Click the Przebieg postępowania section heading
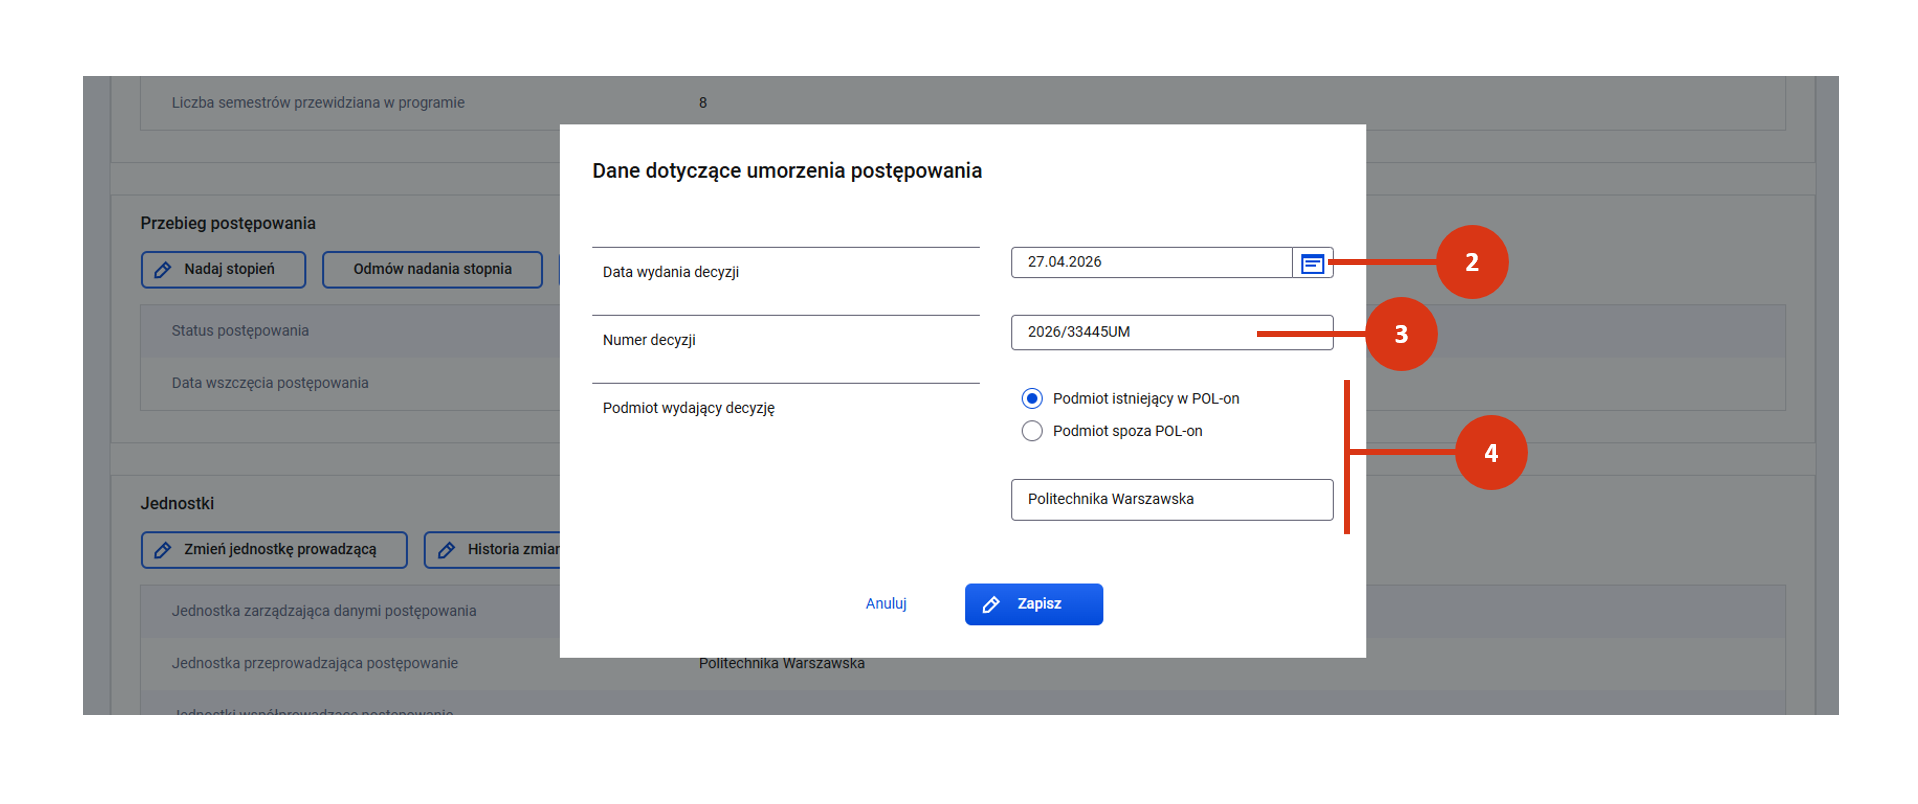This screenshot has height=804, width=1918. tap(228, 223)
